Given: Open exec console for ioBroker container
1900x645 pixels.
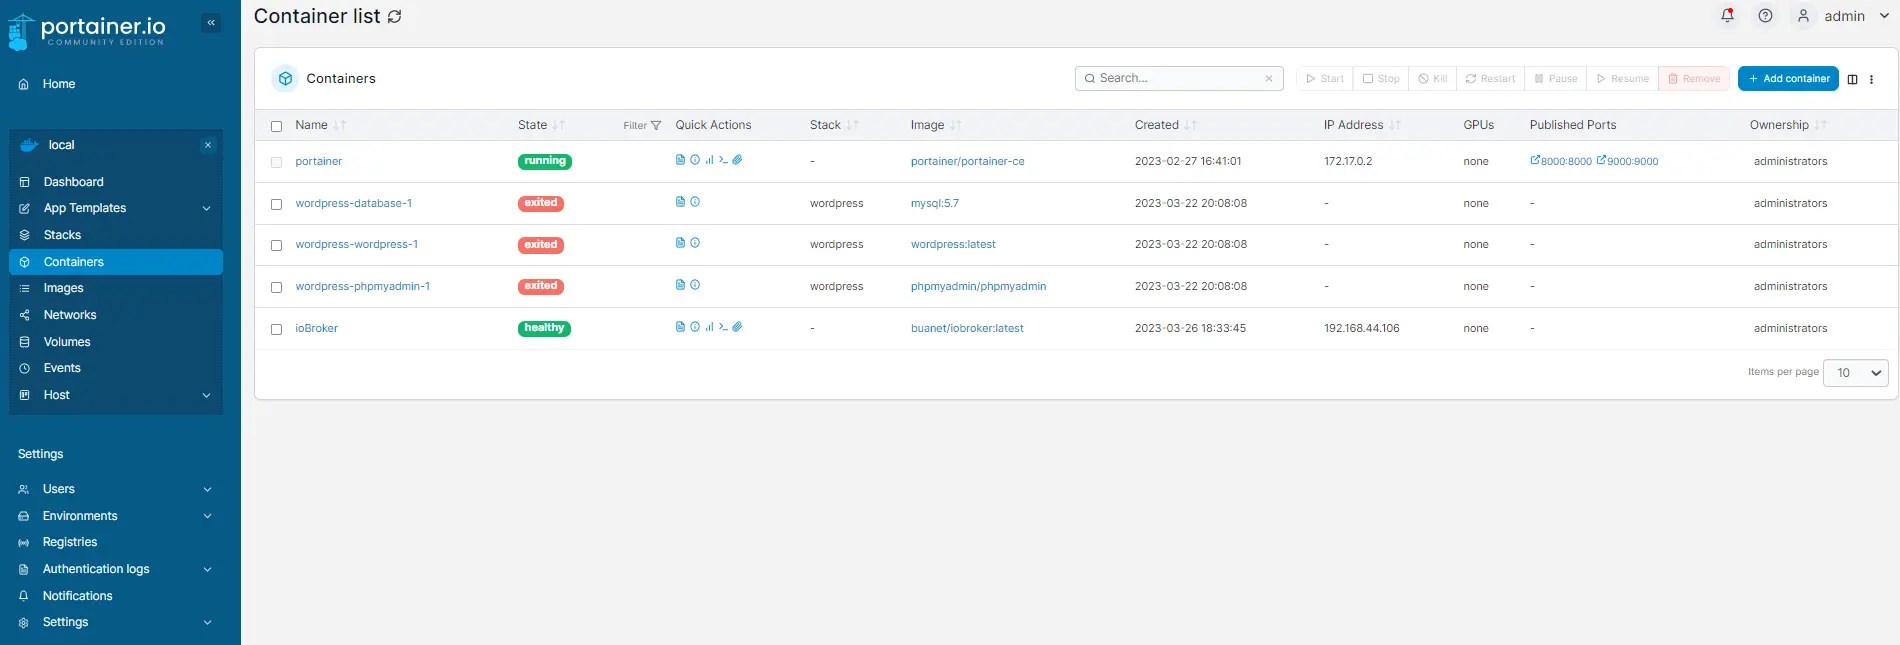Looking at the screenshot, I should pyautogui.click(x=723, y=327).
